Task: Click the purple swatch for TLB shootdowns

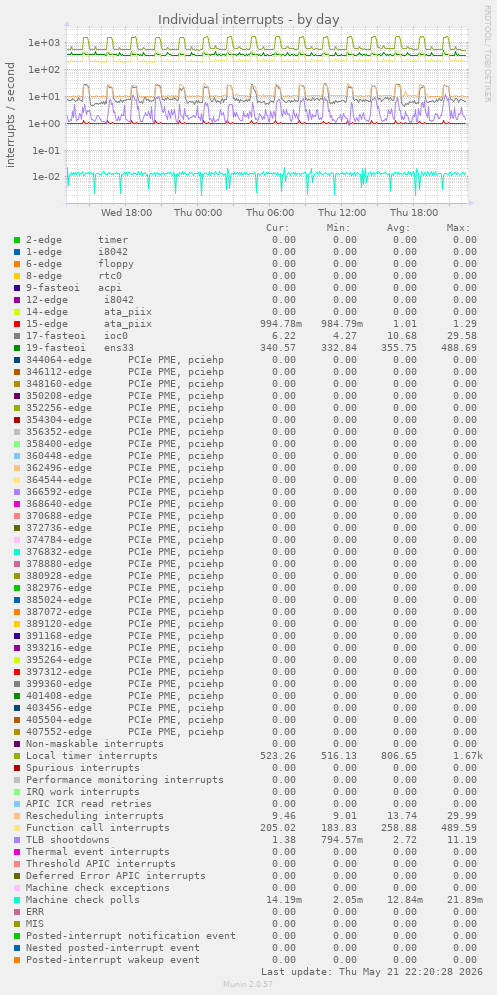Action: [17, 840]
